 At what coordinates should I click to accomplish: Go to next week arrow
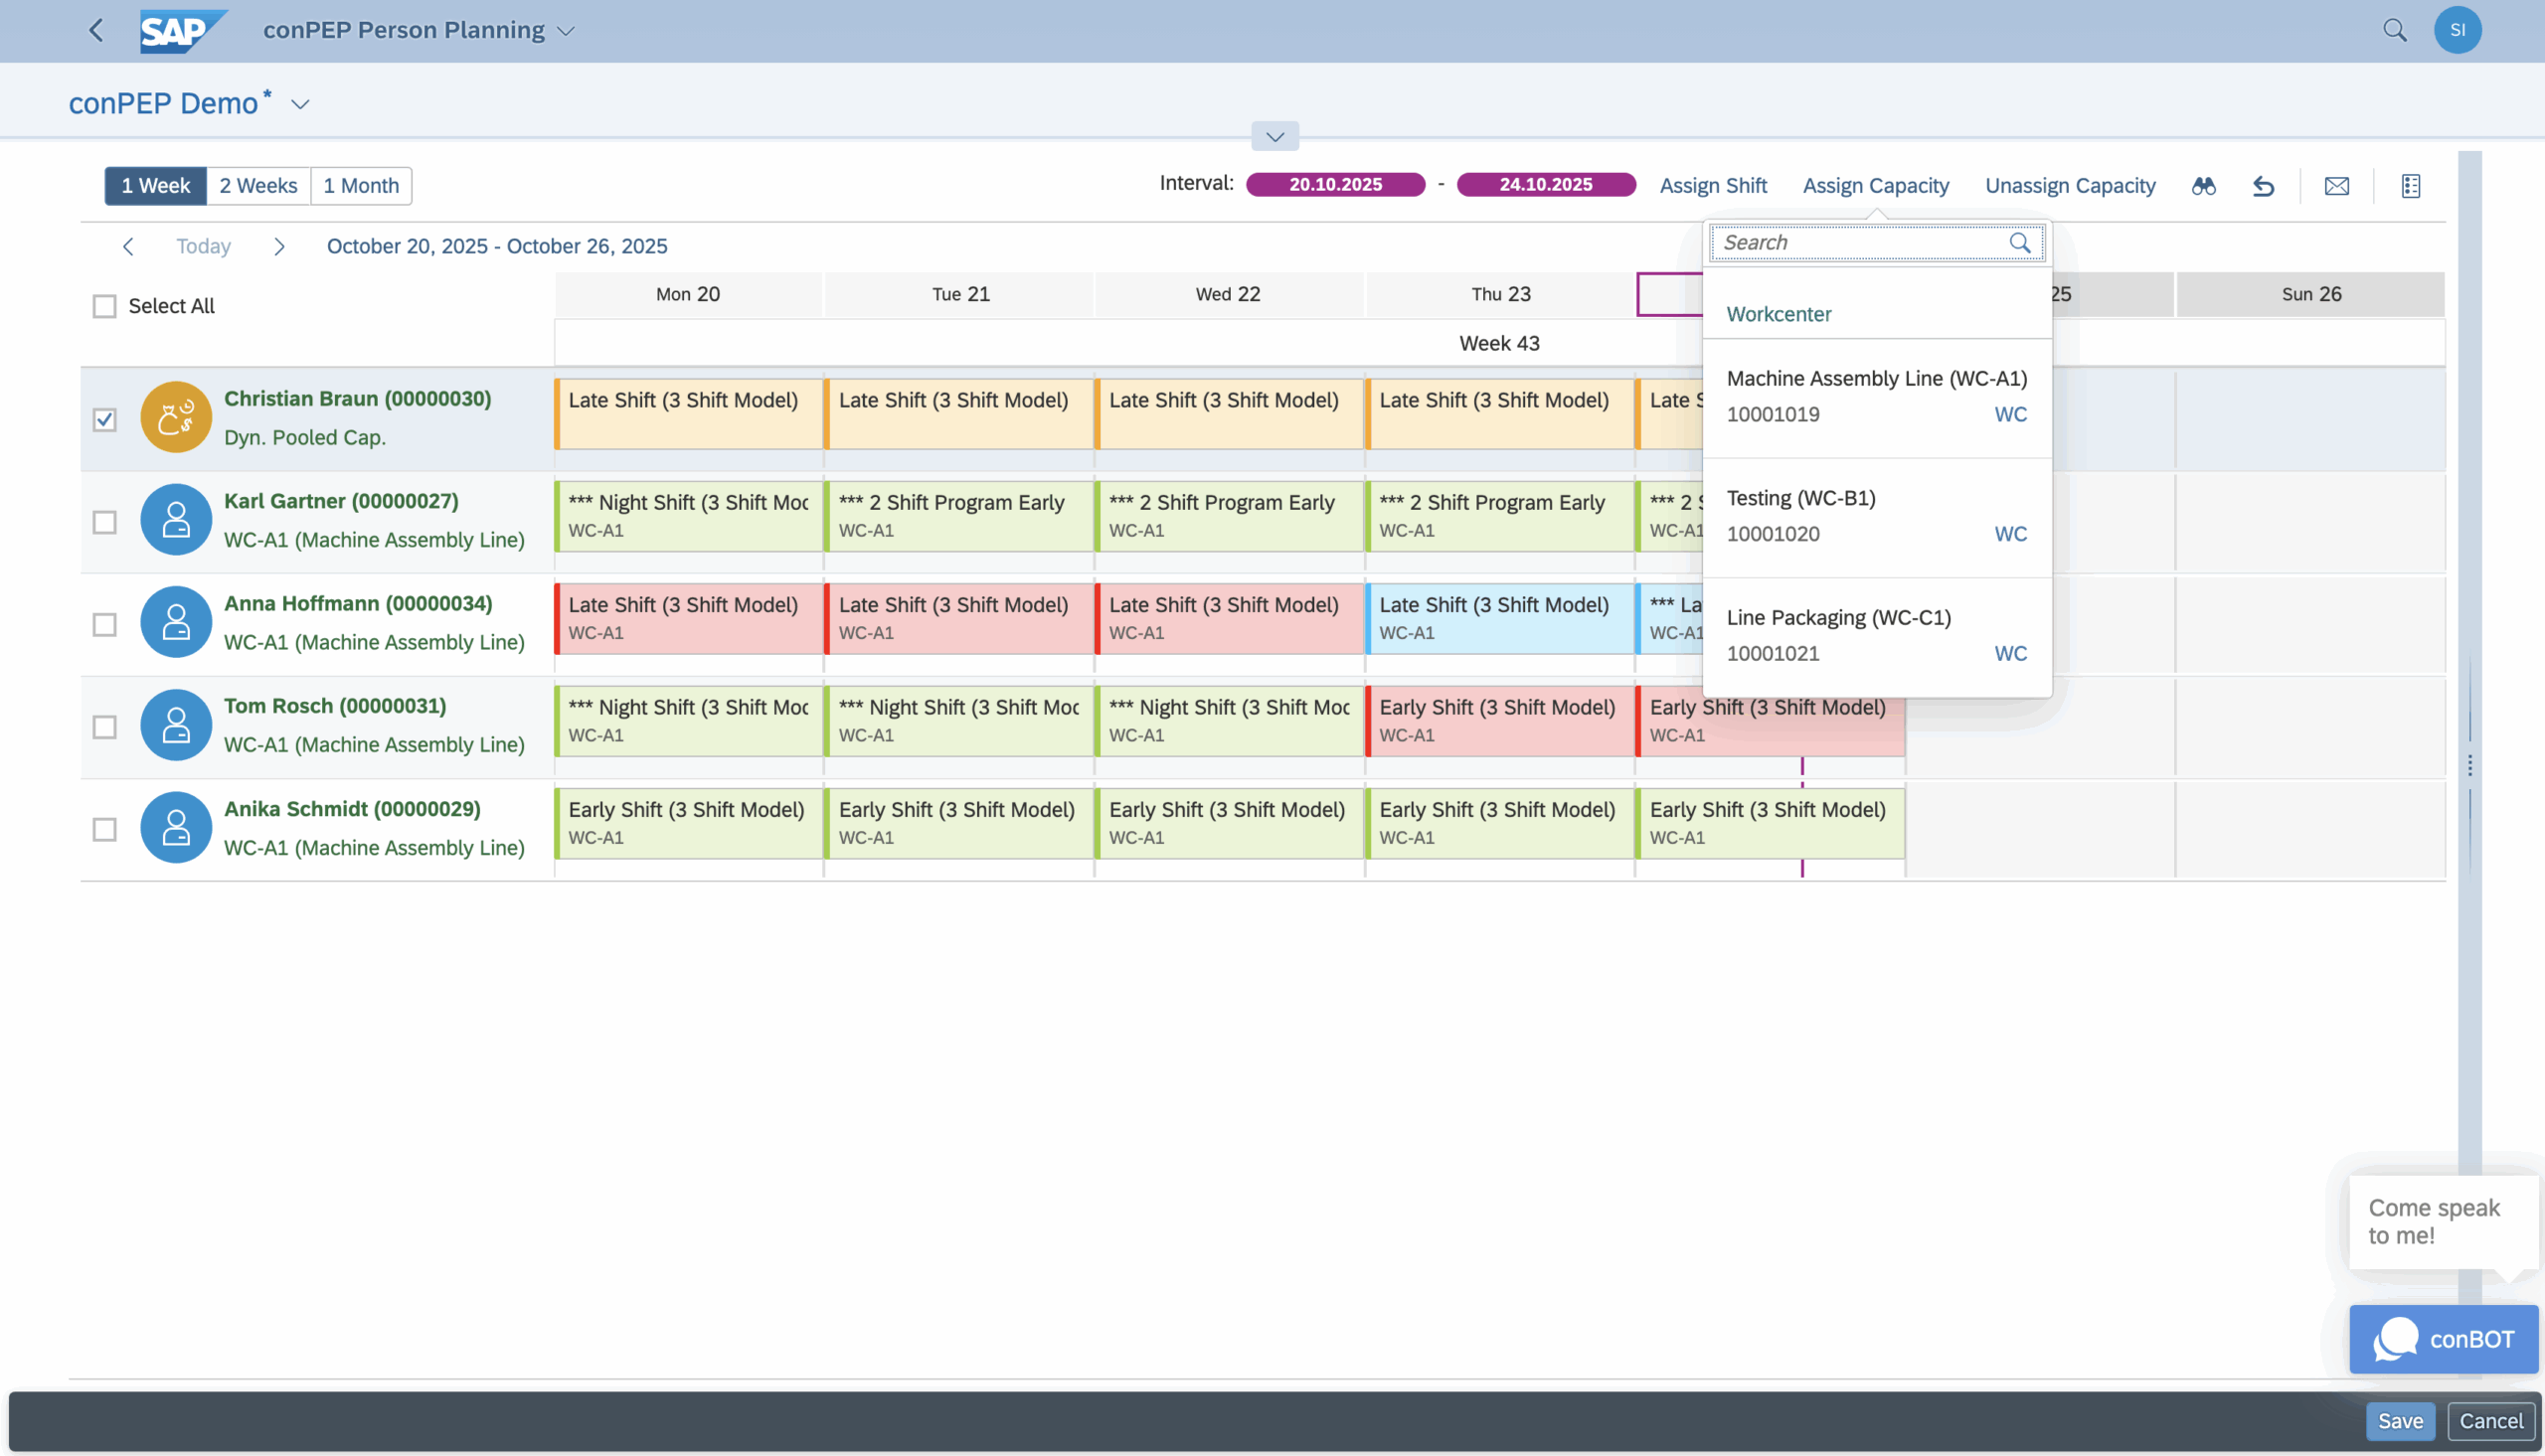pyautogui.click(x=279, y=246)
